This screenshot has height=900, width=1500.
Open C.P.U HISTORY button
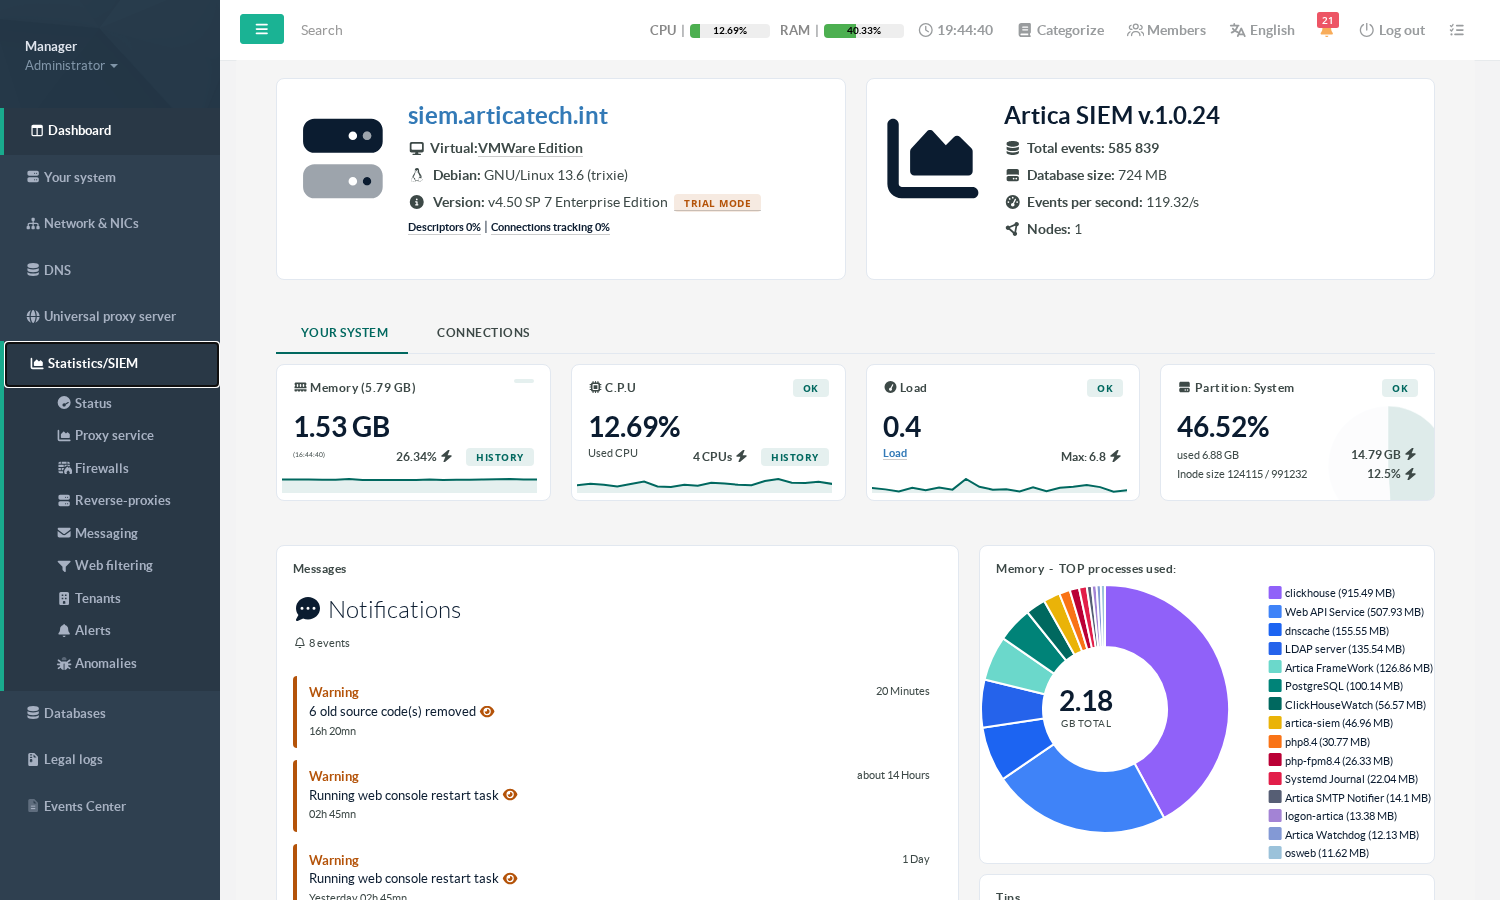pyautogui.click(x=795, y=457)
